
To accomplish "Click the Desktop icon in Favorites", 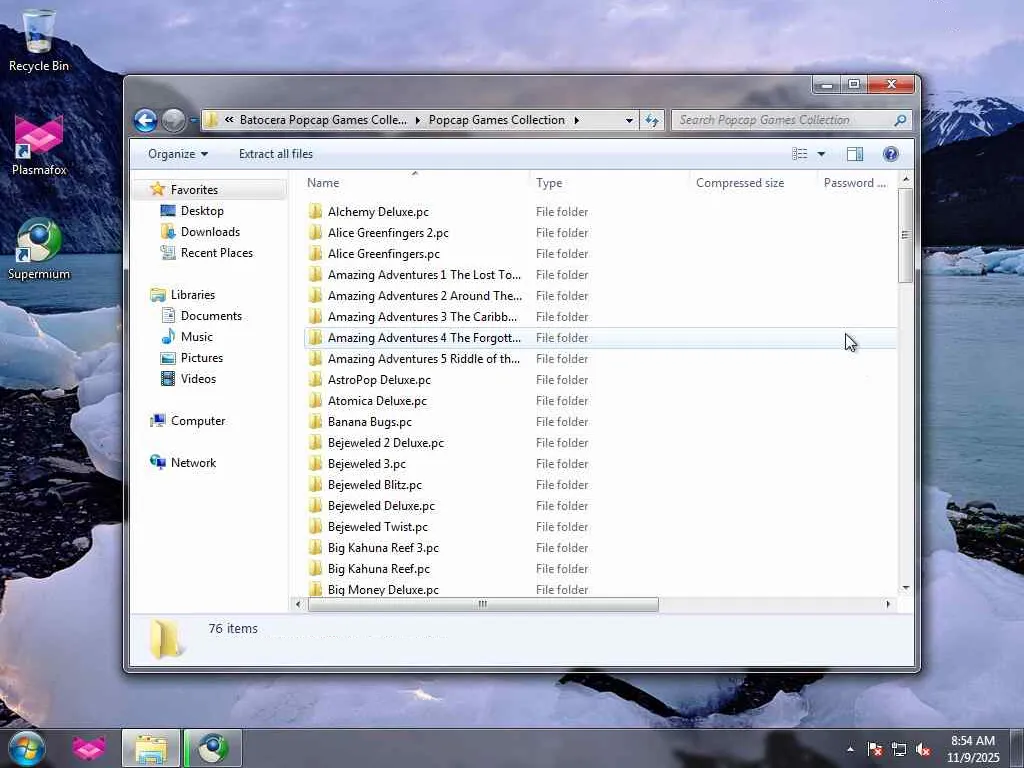I will click(x=168, y=210).
